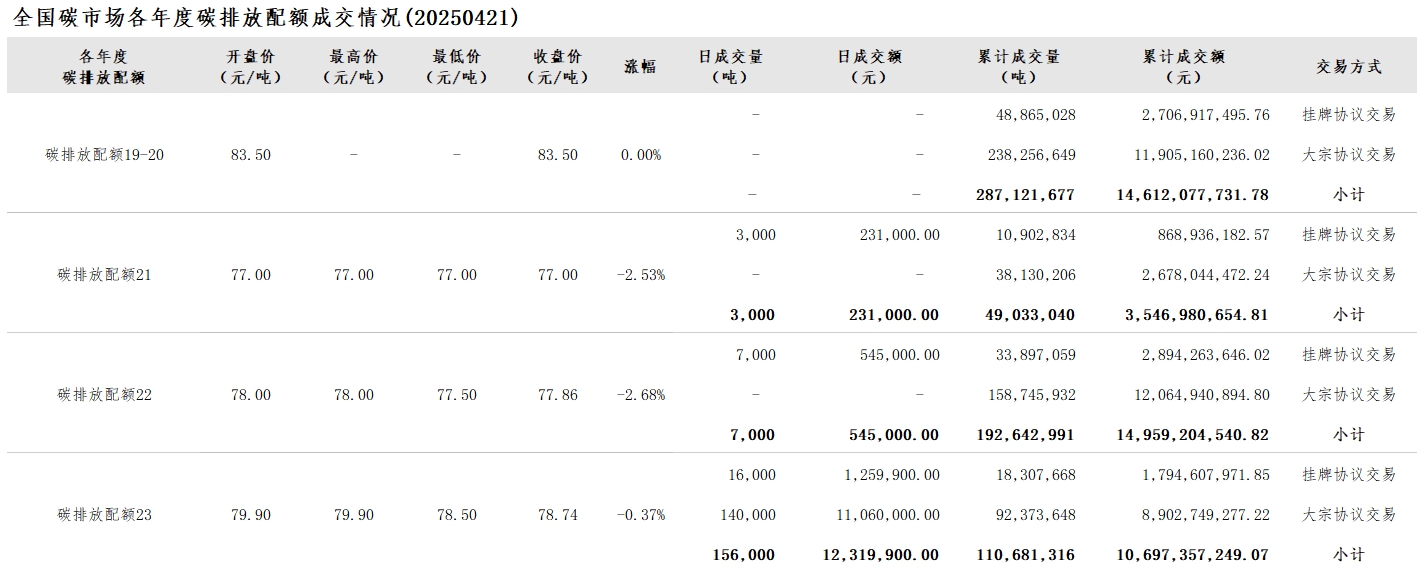Select the -2.68% change value

(640, 395)
